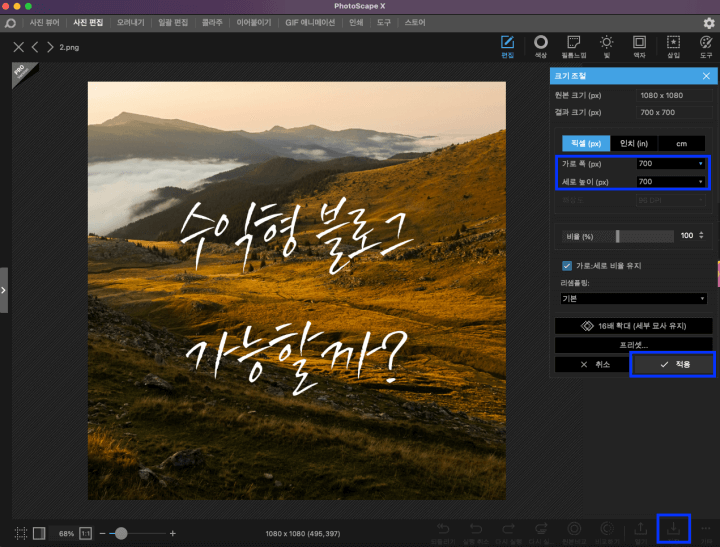Image resolution: width=720 pixels, height=547 pixels.
Task: Select the 편집 (Edit) tool icon
Action: point(507,46)
